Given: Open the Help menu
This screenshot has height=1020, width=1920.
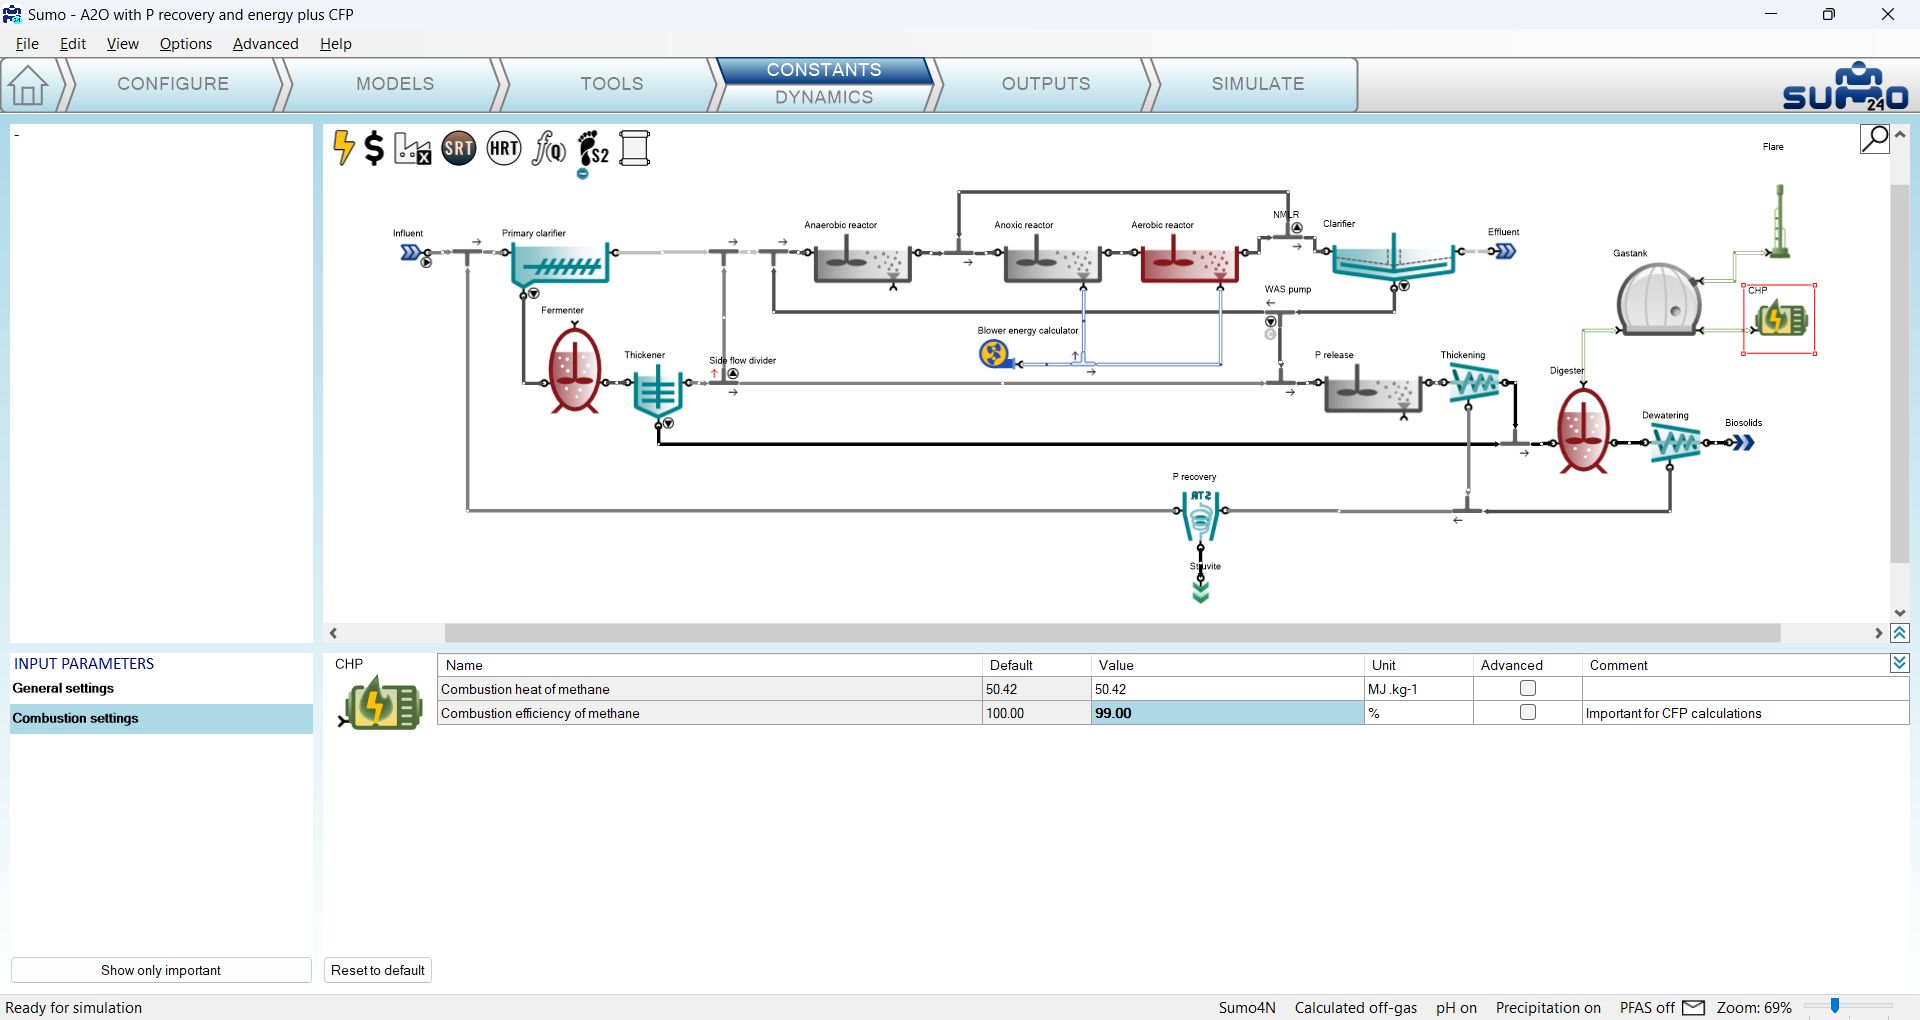Looking at the screenshot, I should pos(336,44).
